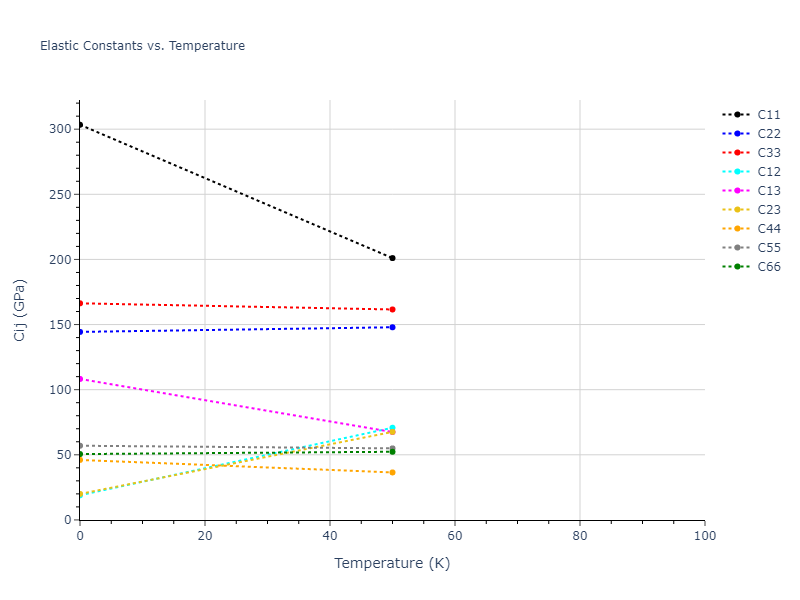Click the cyan C12 legend marker
Image resolution: width=800 pixels, height=600 pixels.
737,172
